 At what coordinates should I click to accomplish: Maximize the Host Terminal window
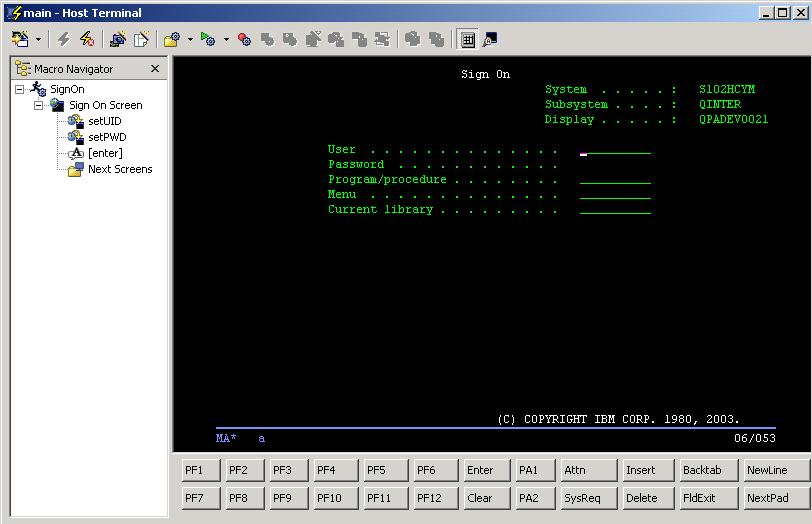click(x=783, y=12)
